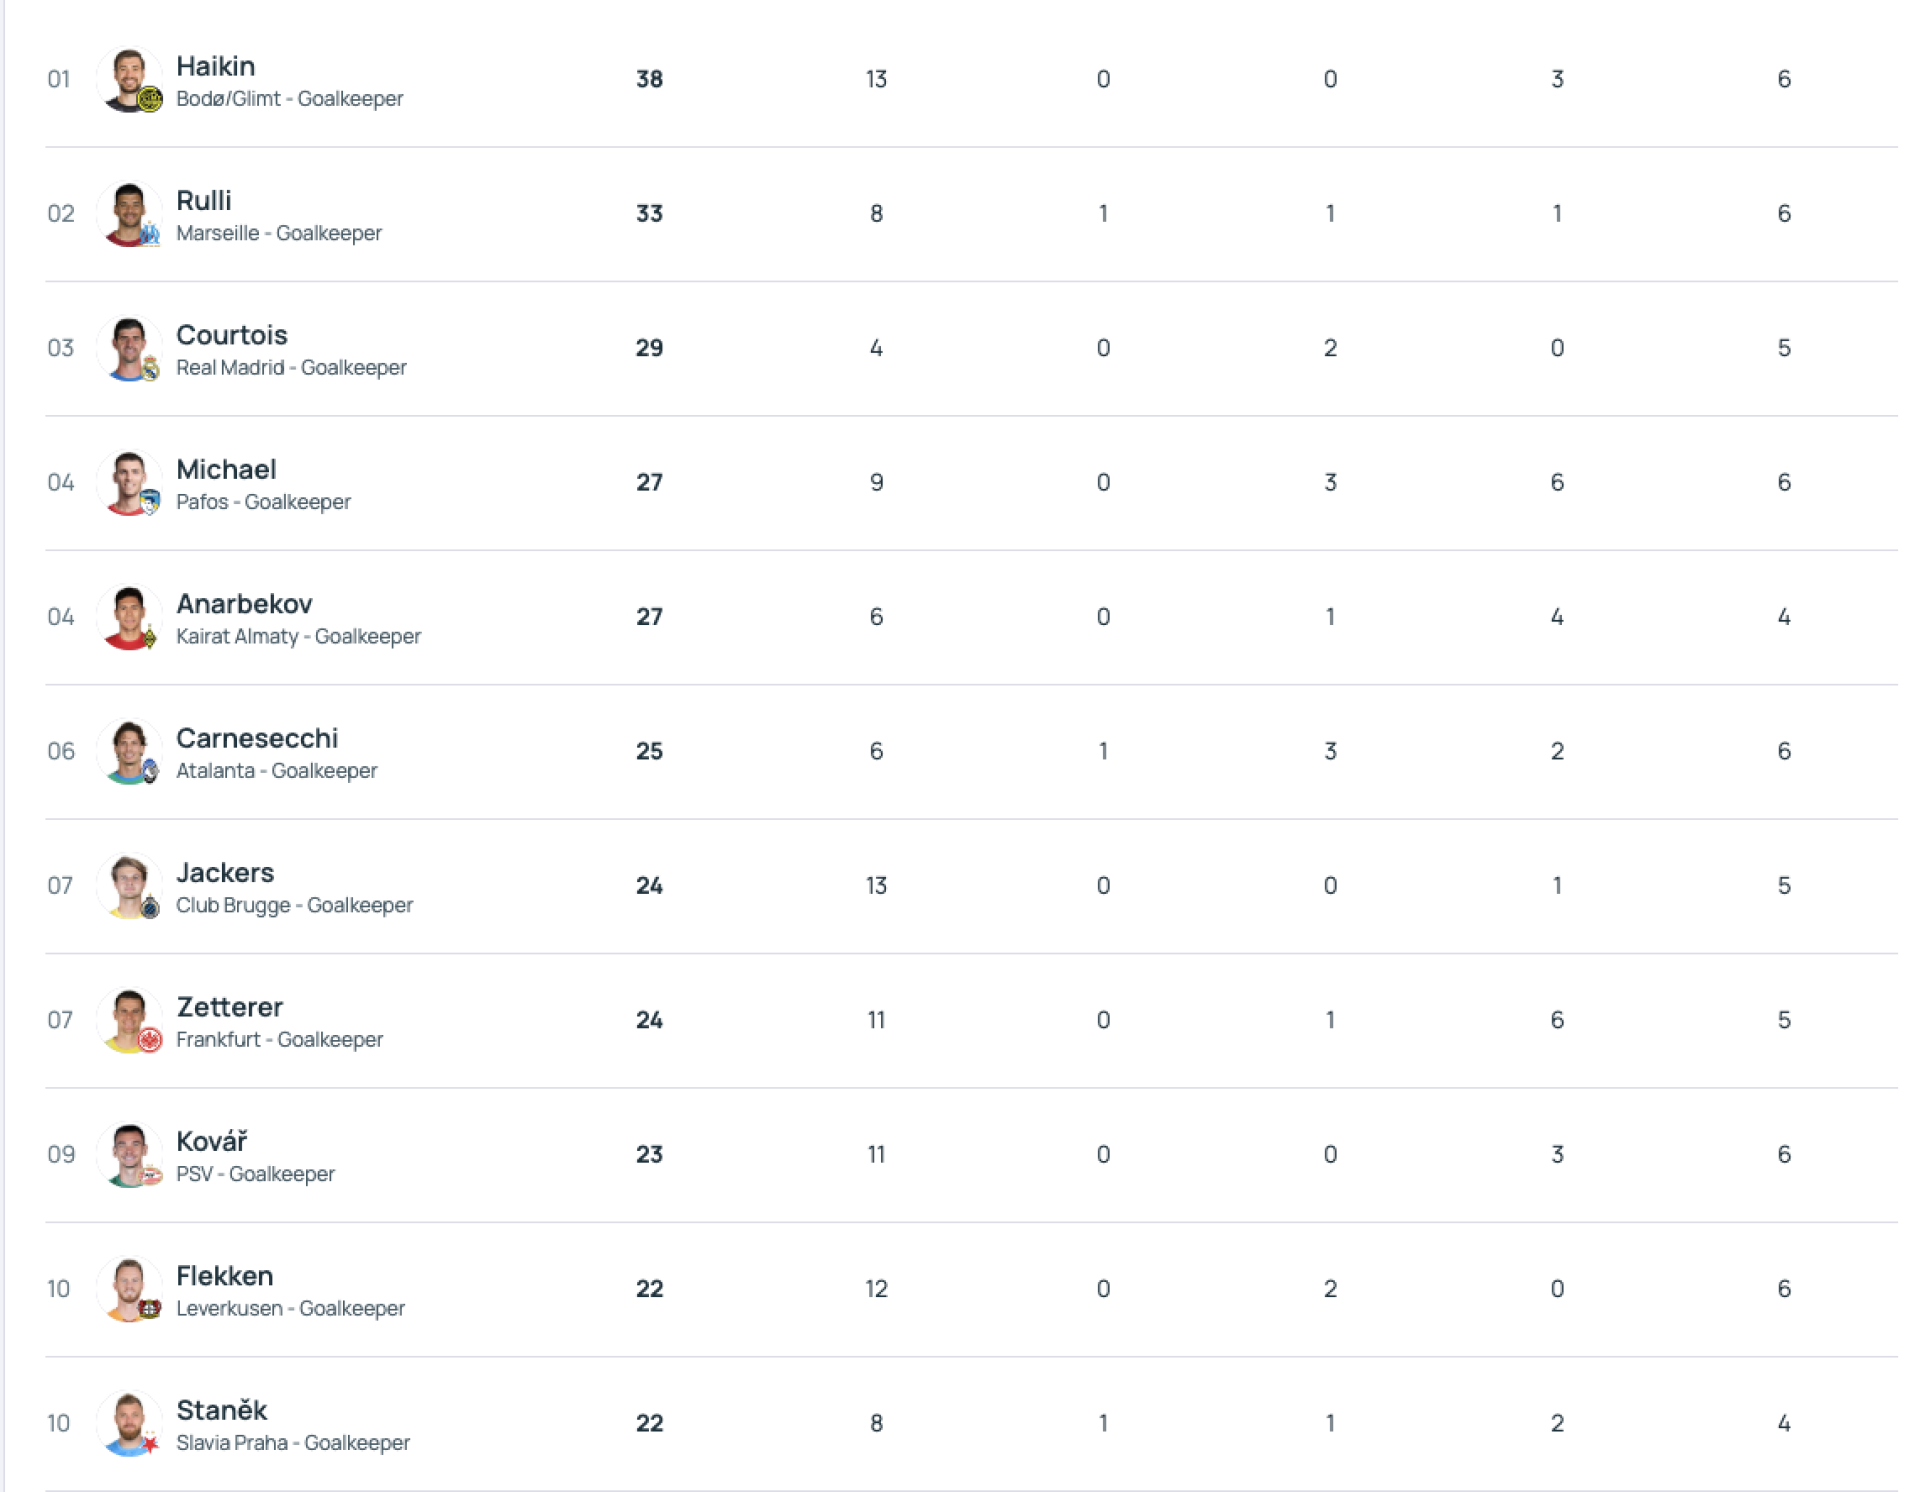Click Anarbekov's player photo avatar
Viewport: 1920px width, 1492px height.
pos(129,617)
